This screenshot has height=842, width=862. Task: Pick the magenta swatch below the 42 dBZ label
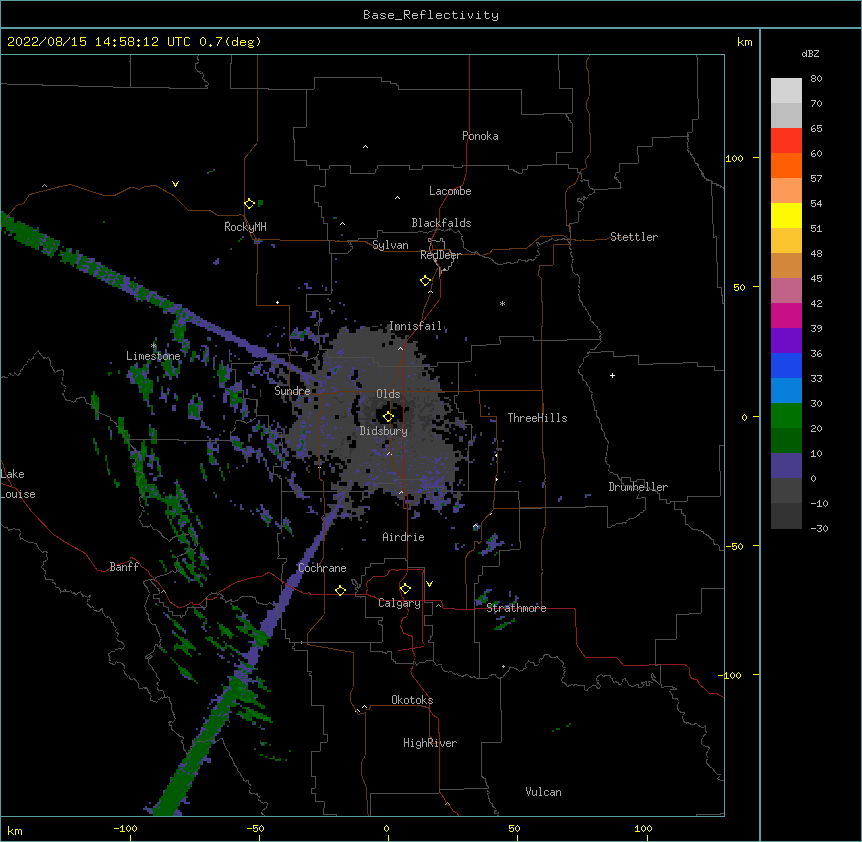coord(786,315)
